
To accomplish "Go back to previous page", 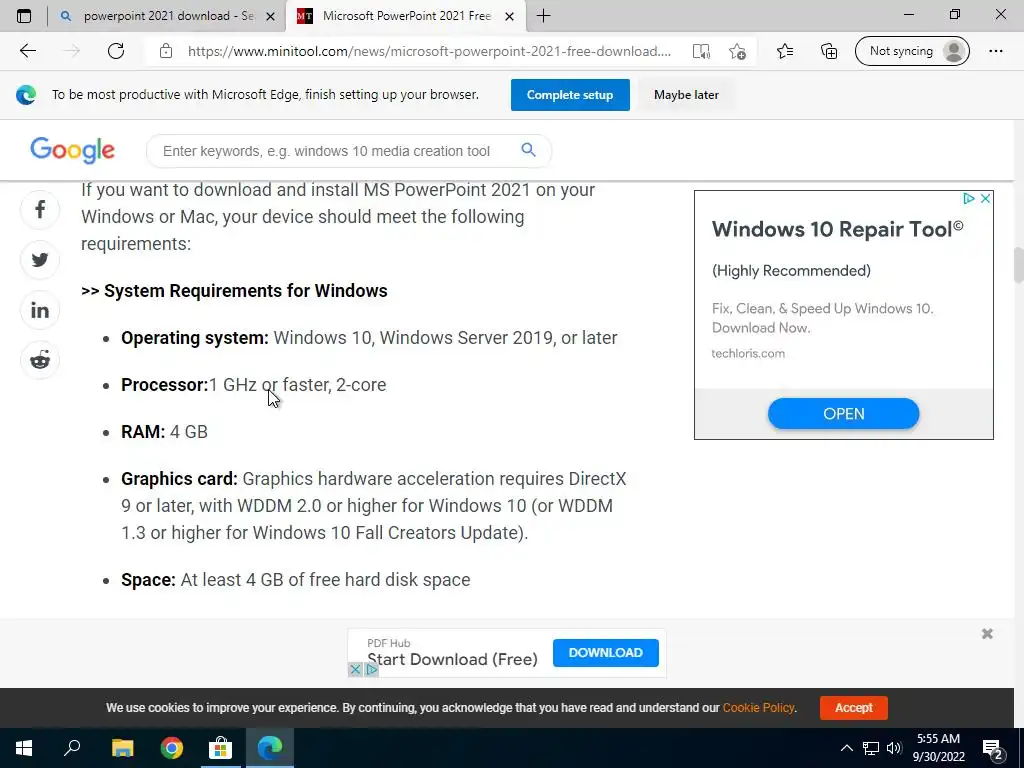I will pyautogui.click(x=27, y=51).
